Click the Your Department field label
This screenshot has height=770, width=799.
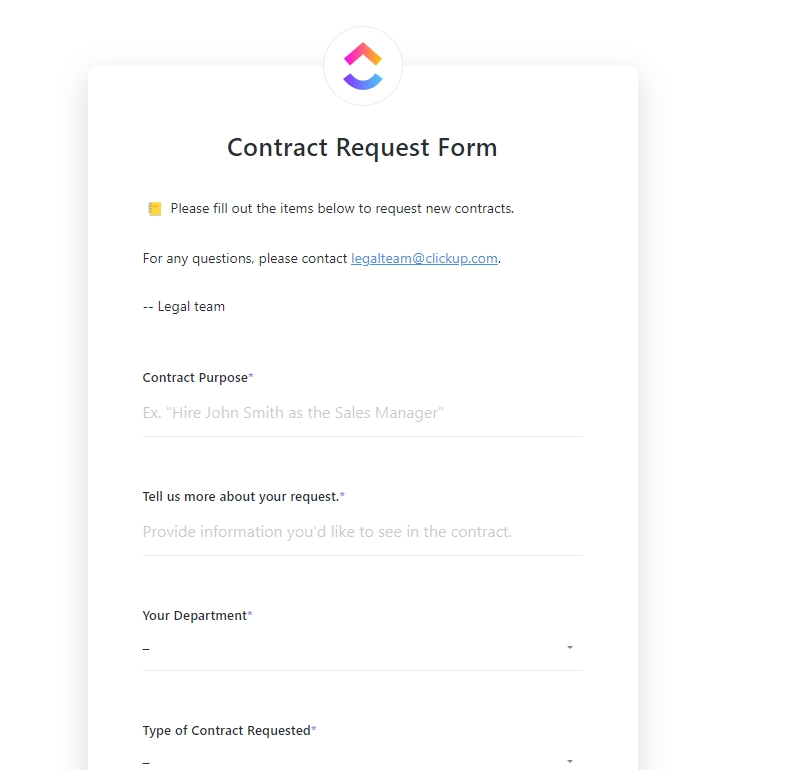tap(194, 615)
